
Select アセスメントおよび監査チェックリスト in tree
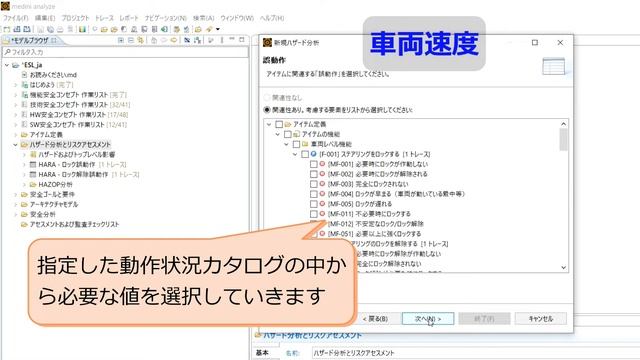(x=74, y=224)
